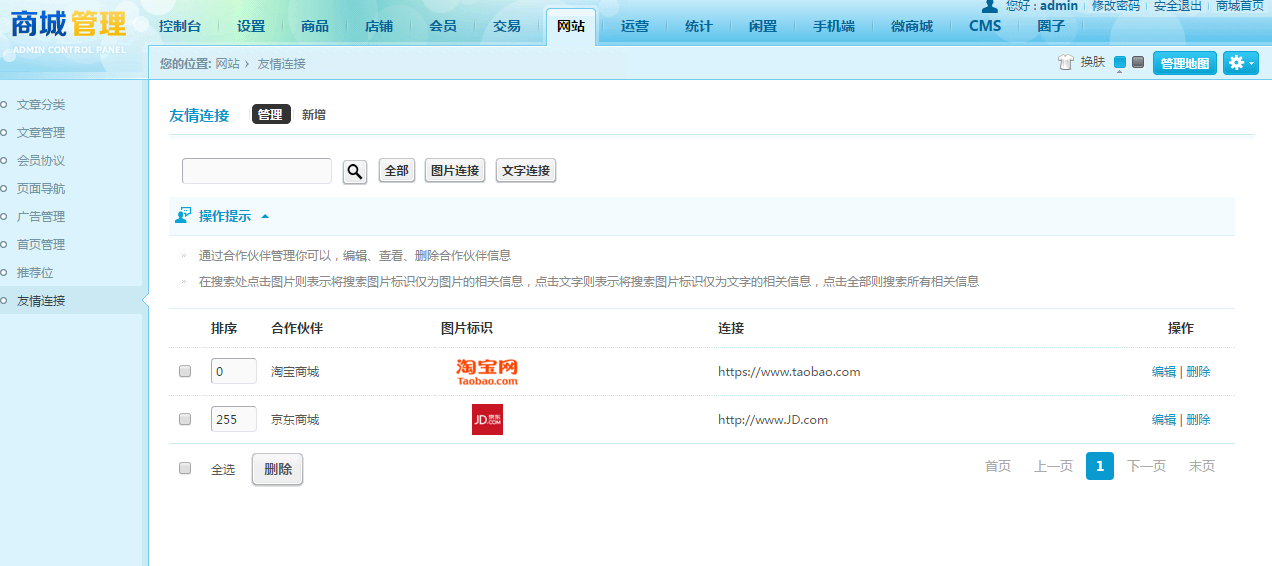Go to 下一页 next page
Image resolution: width=1272 pixels, height=566 pixels.
coord(1147,467)
